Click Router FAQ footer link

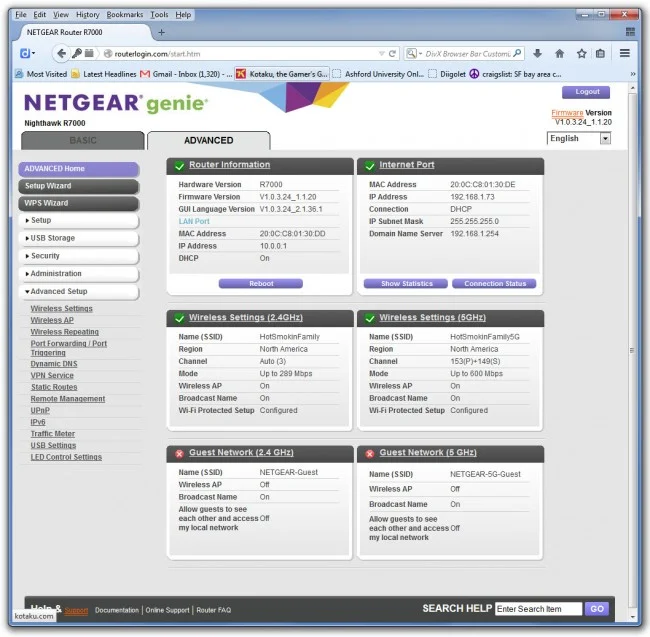213,610
